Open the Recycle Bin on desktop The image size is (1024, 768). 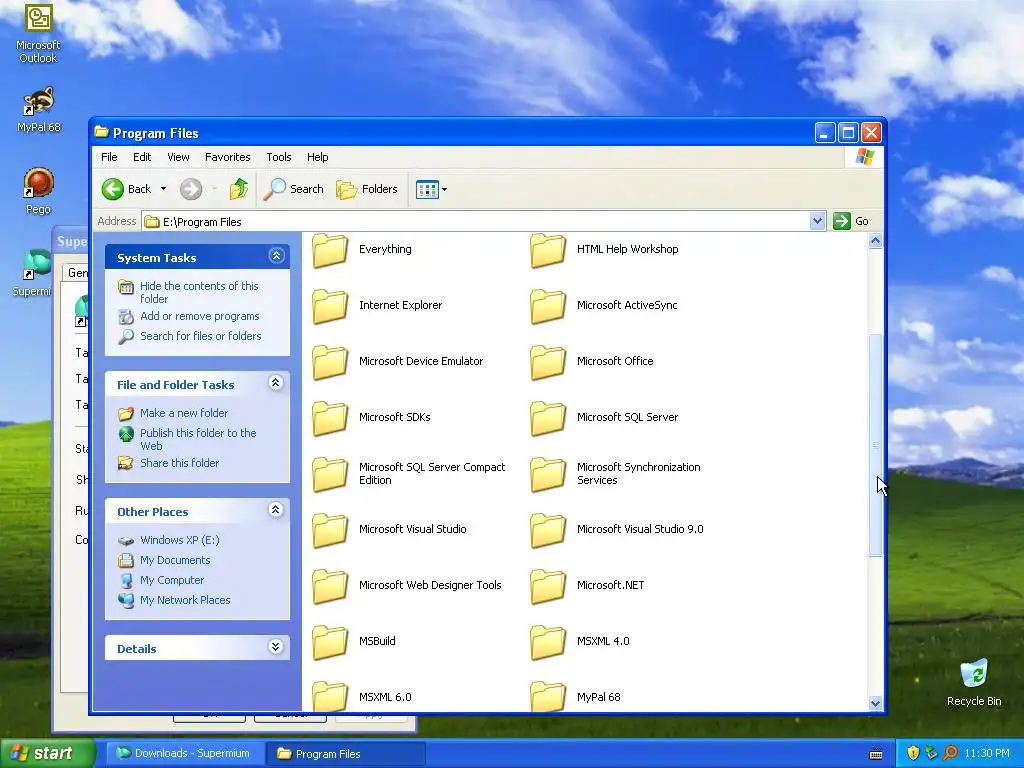click(x=974, y=682)
